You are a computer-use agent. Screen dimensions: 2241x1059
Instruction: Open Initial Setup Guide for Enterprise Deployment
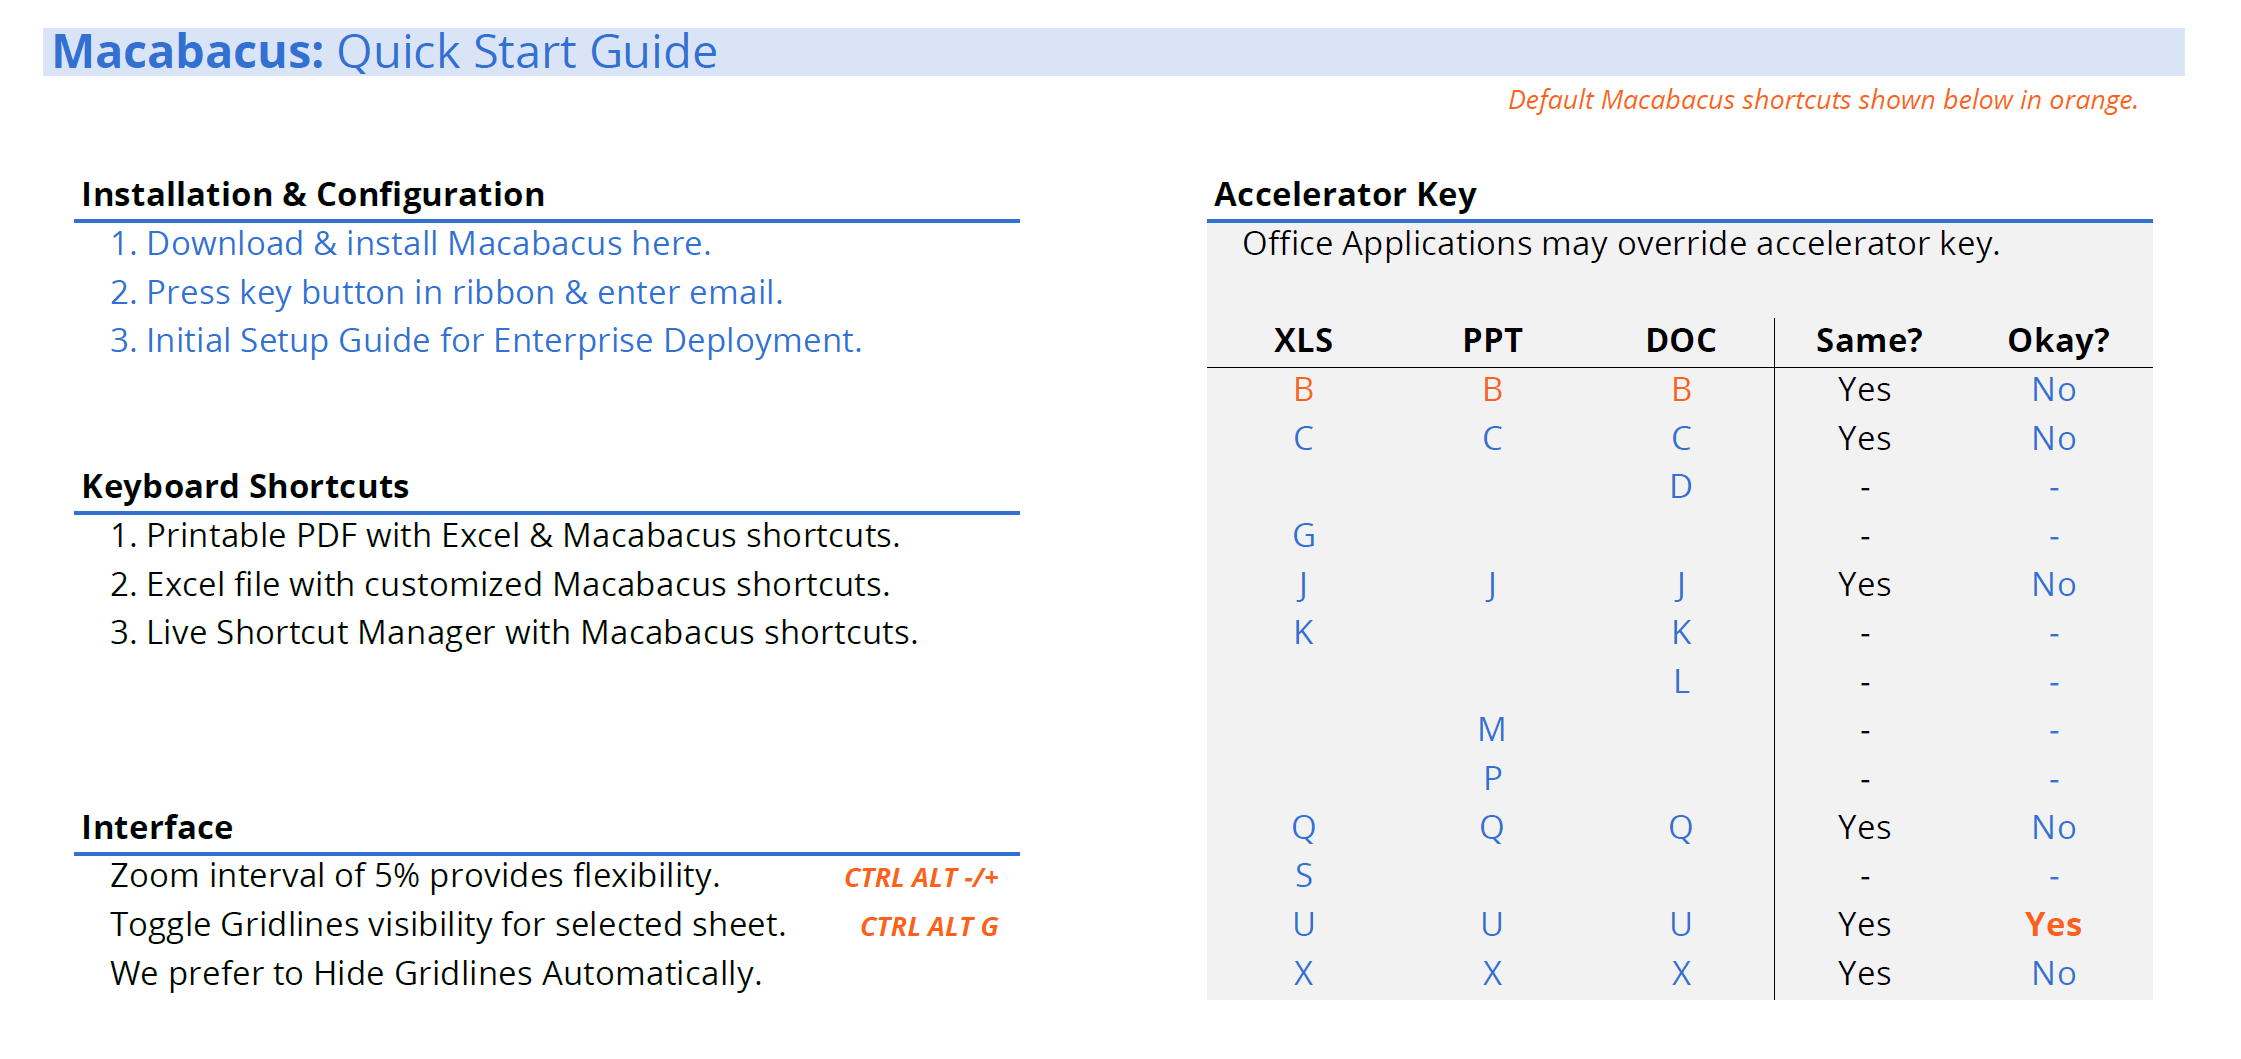pos(485,341)
